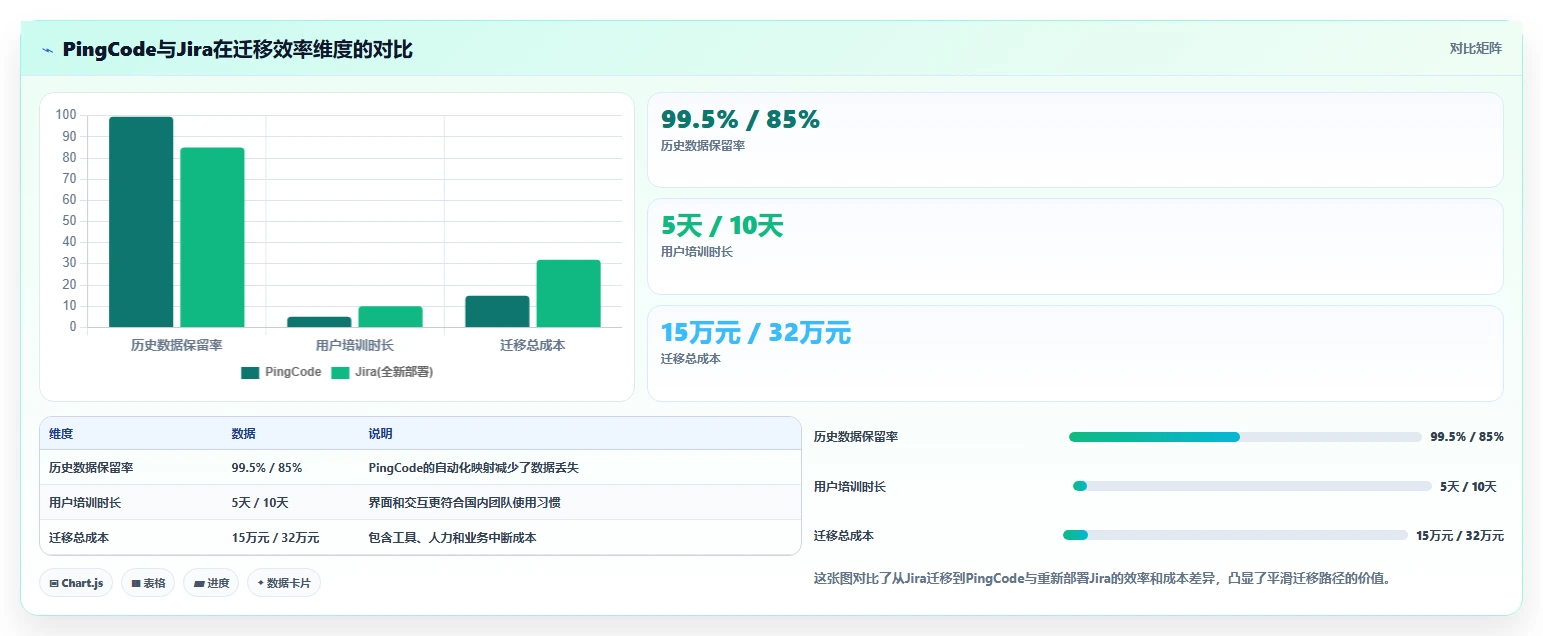Click the 用户培训时长 progress bar
Image resolution: width=1543 pixels, height=636 pixels.
pos(1252,486)
